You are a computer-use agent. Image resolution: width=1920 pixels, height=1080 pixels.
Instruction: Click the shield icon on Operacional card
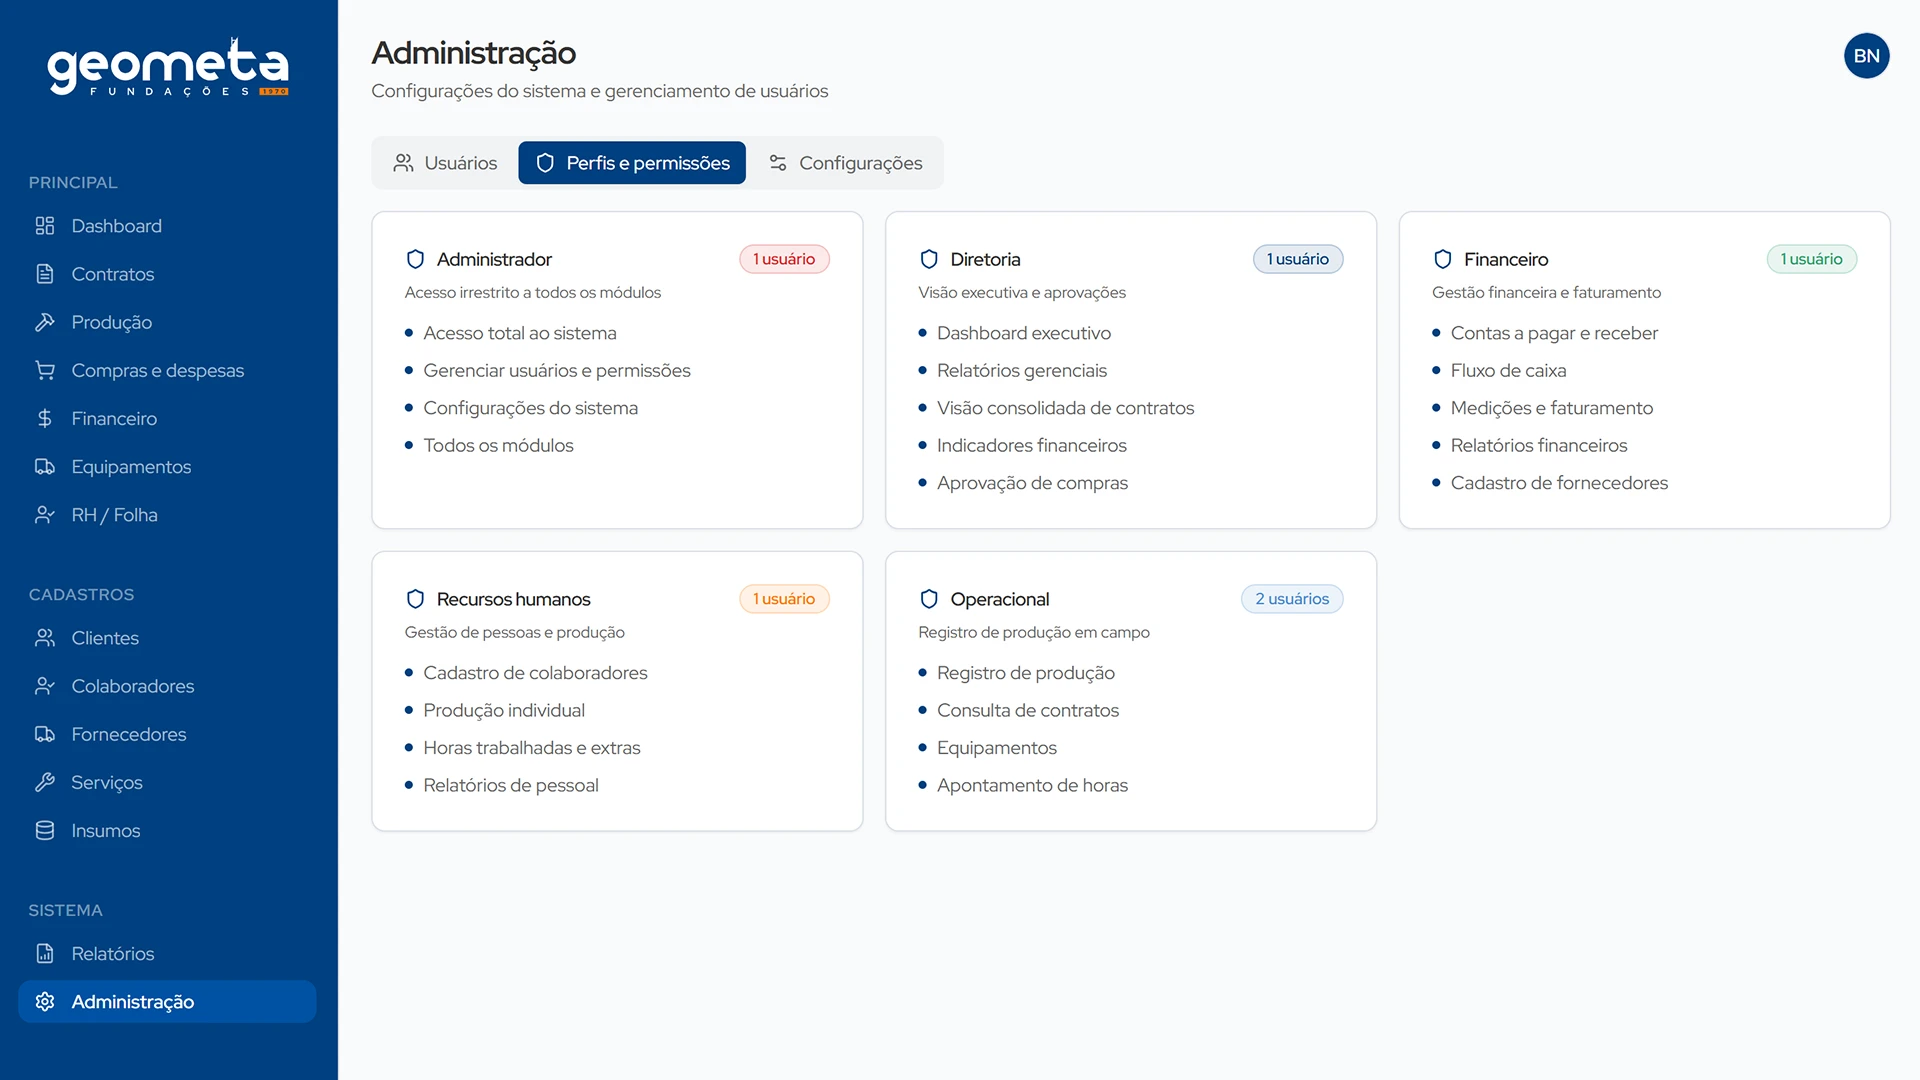(929, 599)
